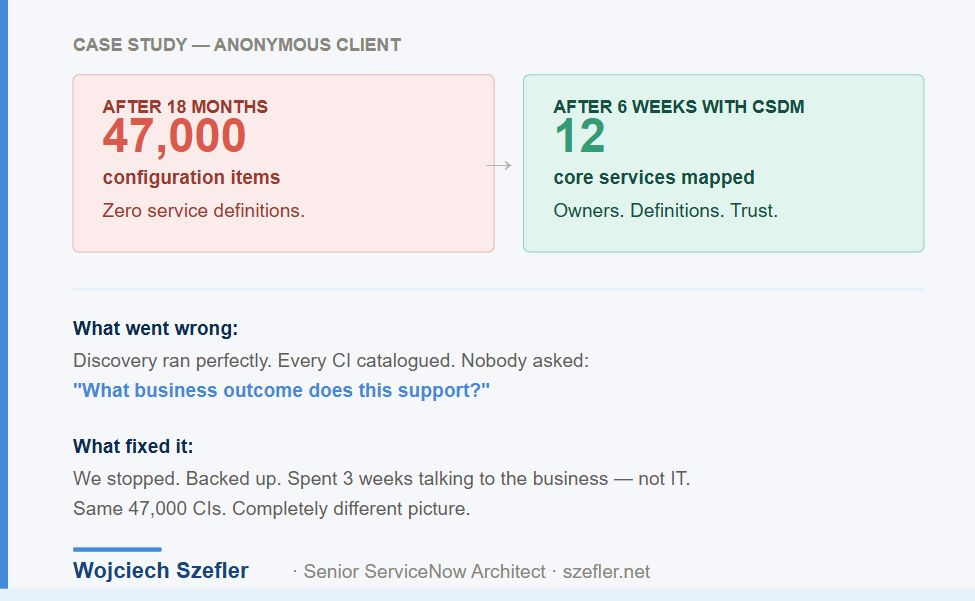The height and width of the screenshot is (601, 975).
Task: Select the Wojciech Szefler author name
Action: pyautogui.click(x=161, y=571)
